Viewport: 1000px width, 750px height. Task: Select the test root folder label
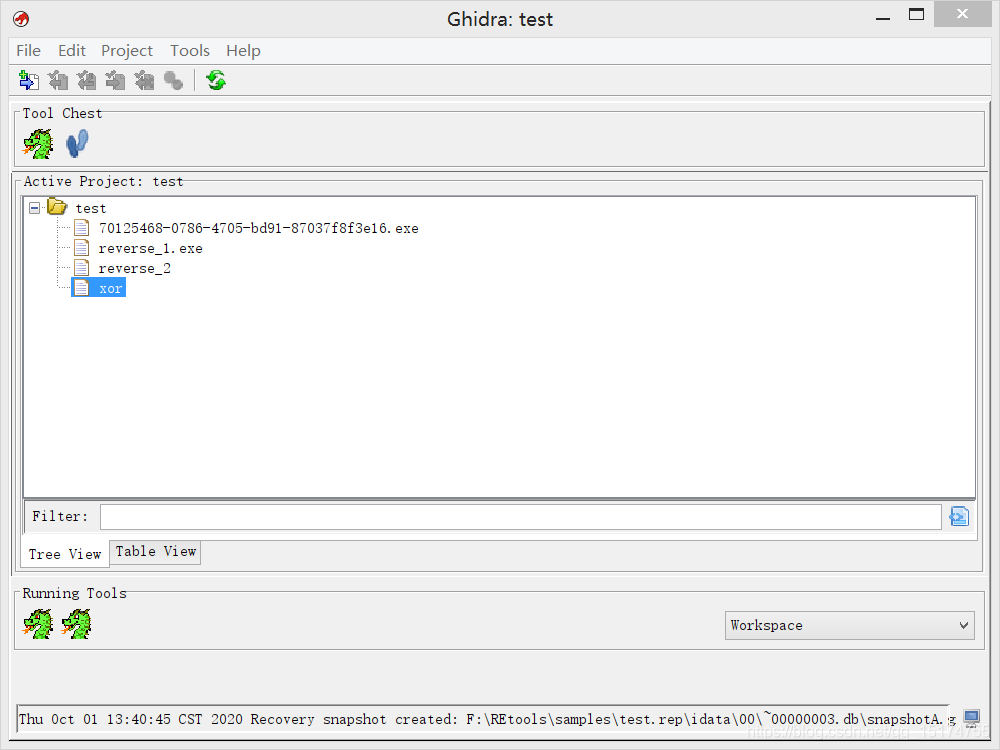coord(91,209)
